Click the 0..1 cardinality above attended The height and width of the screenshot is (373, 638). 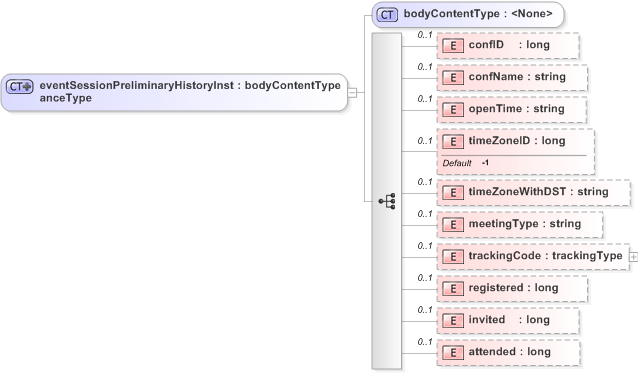click(x=425, y=342)
